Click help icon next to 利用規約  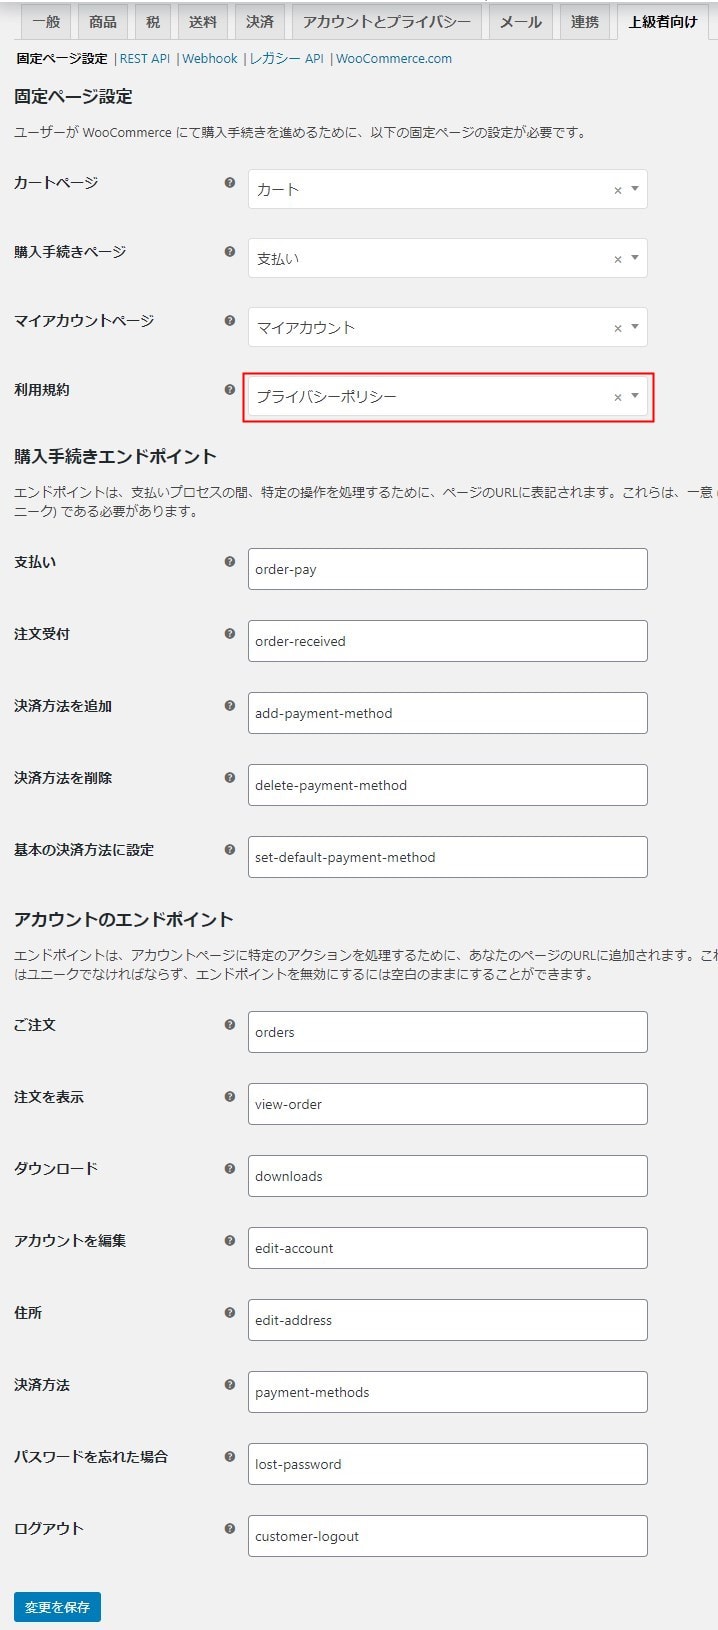click(230, 390)
